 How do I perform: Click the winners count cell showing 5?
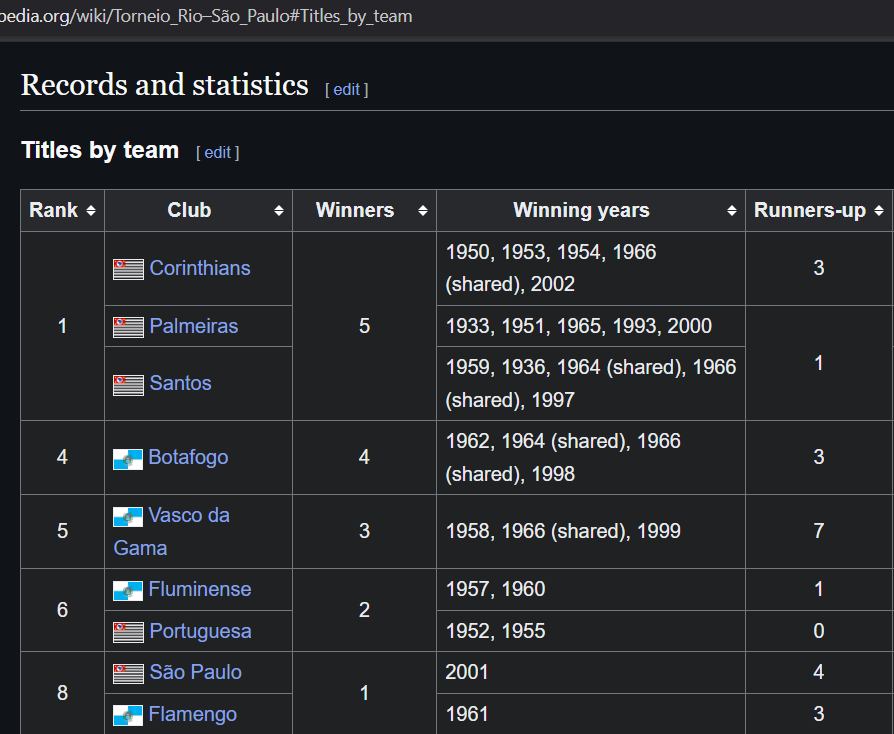point(364,326)
